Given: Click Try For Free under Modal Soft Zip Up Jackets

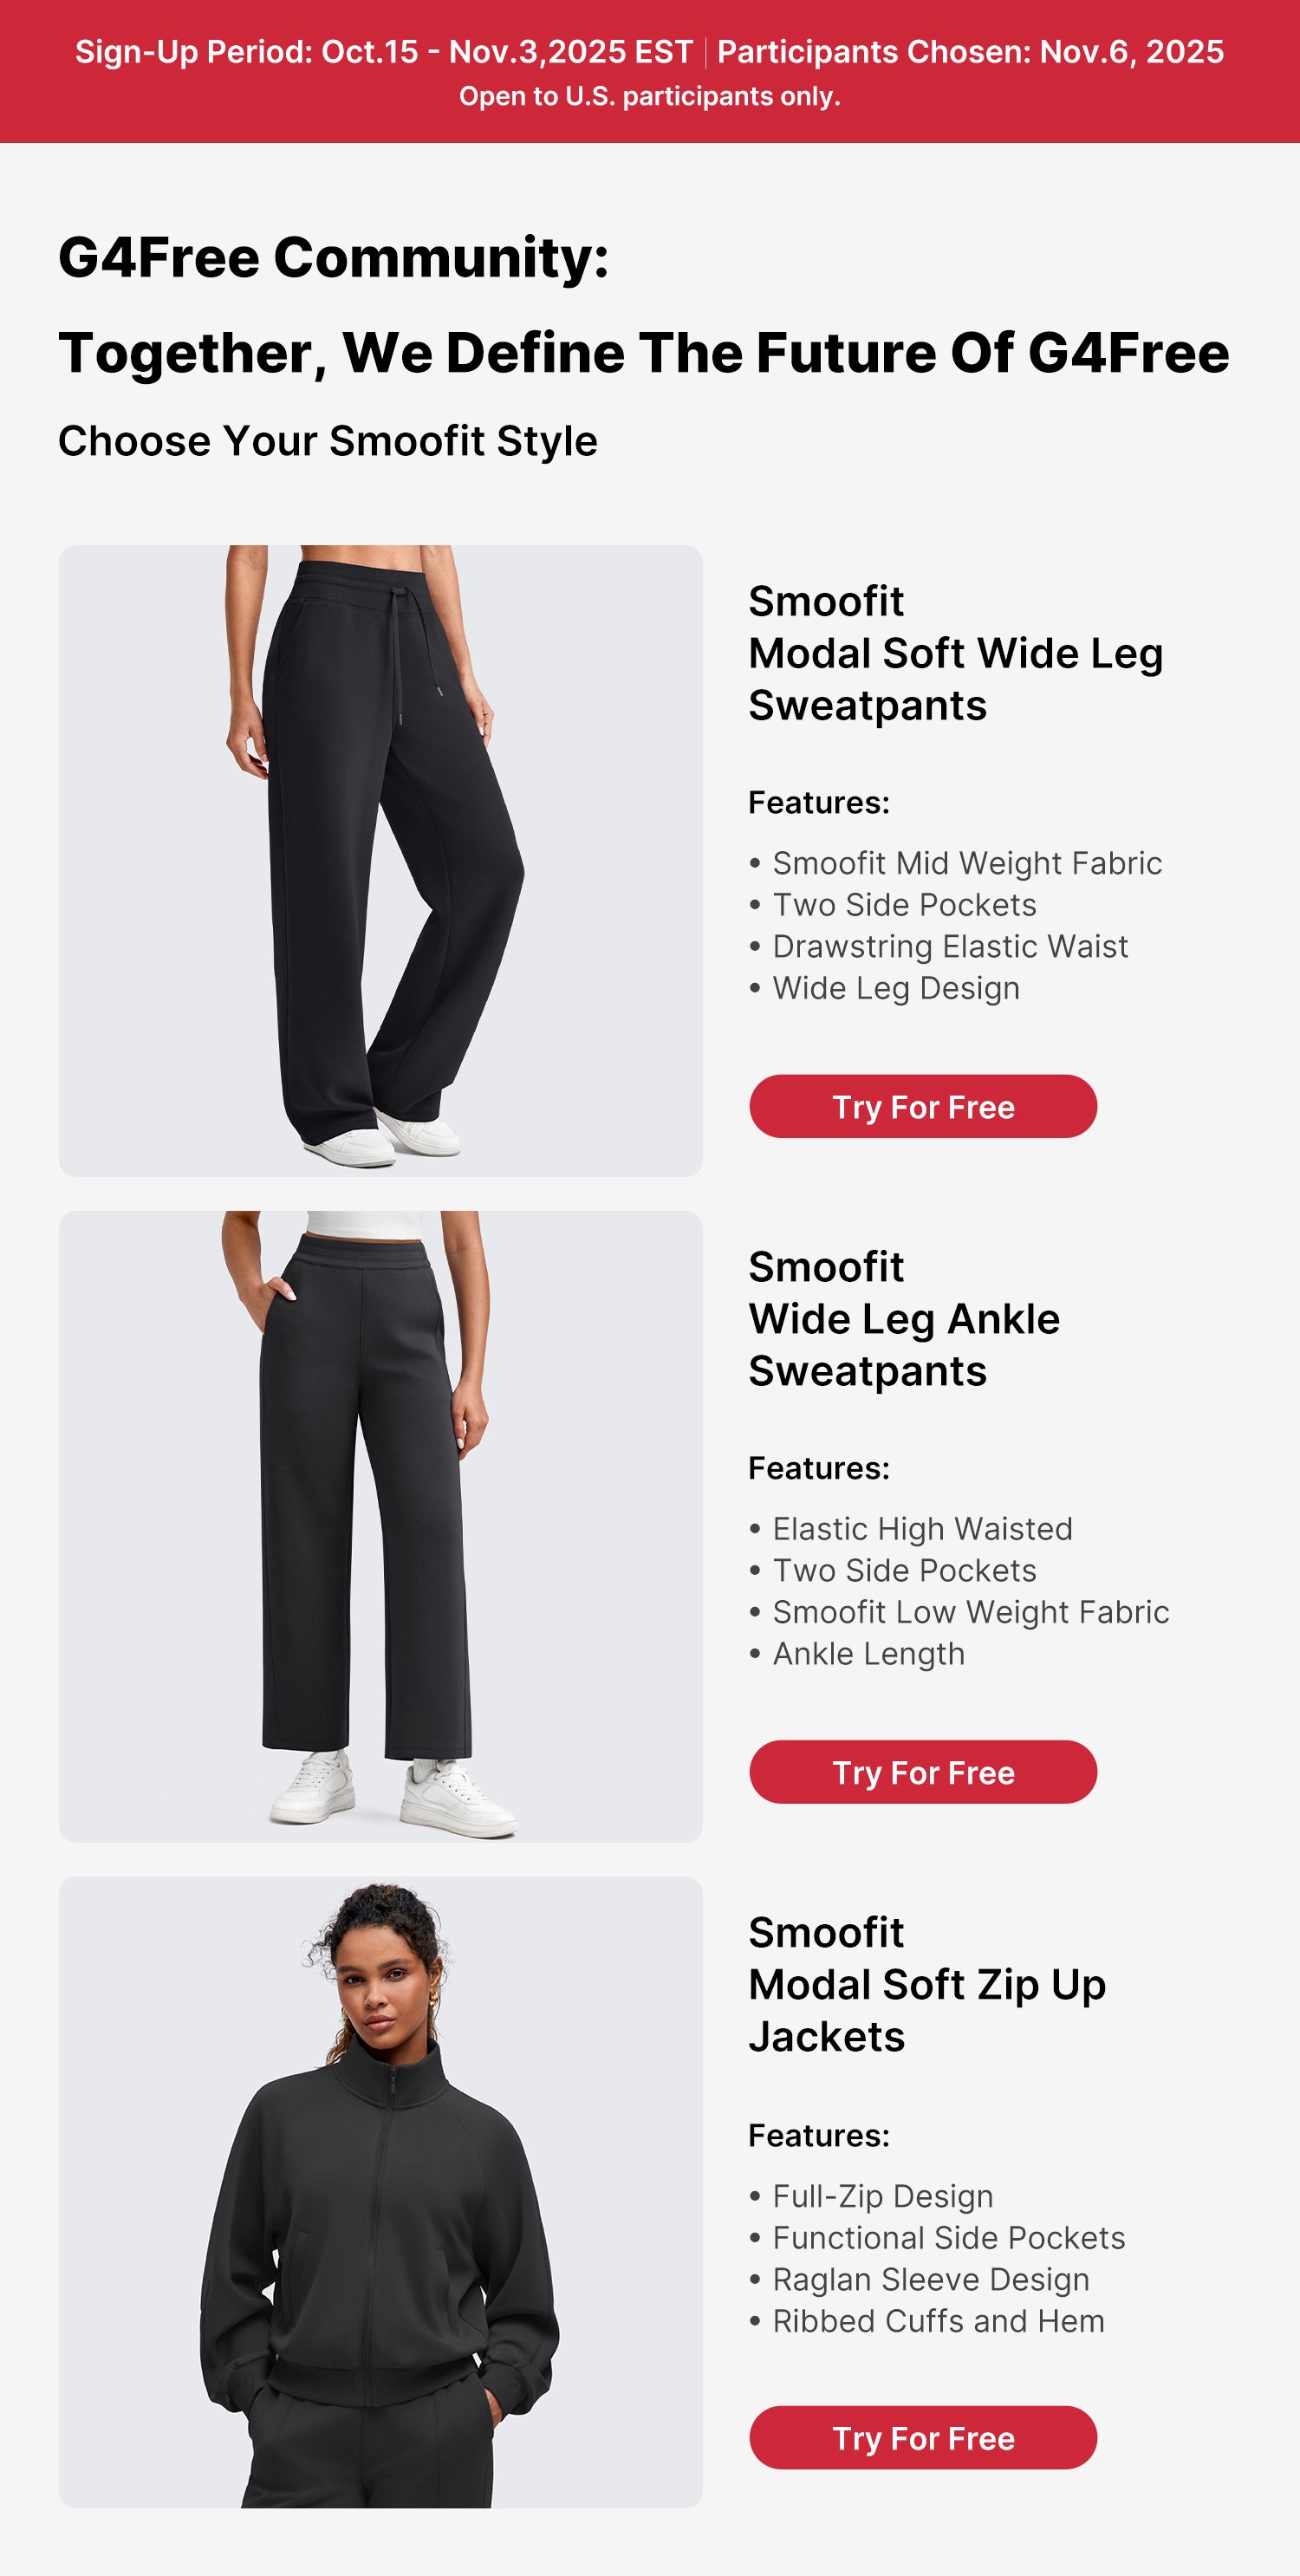Looking at the screenshot, I should click(923, 2438).
